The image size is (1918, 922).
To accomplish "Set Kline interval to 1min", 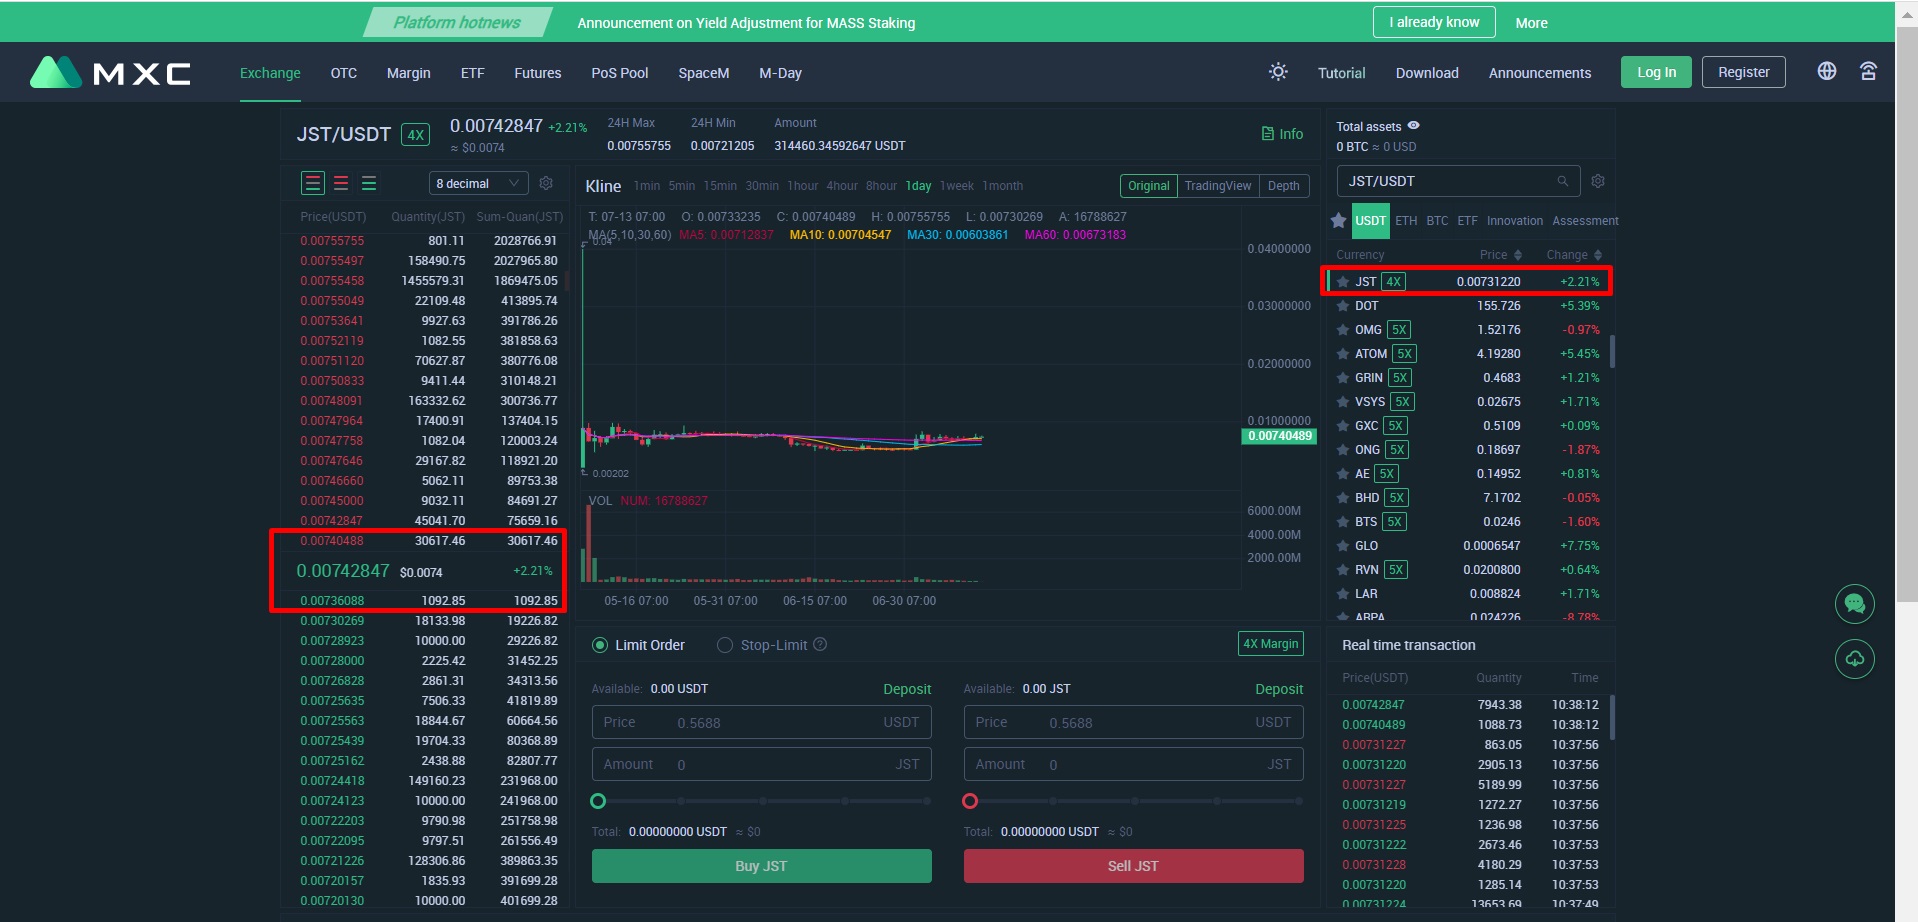I will tap(647, 186).
